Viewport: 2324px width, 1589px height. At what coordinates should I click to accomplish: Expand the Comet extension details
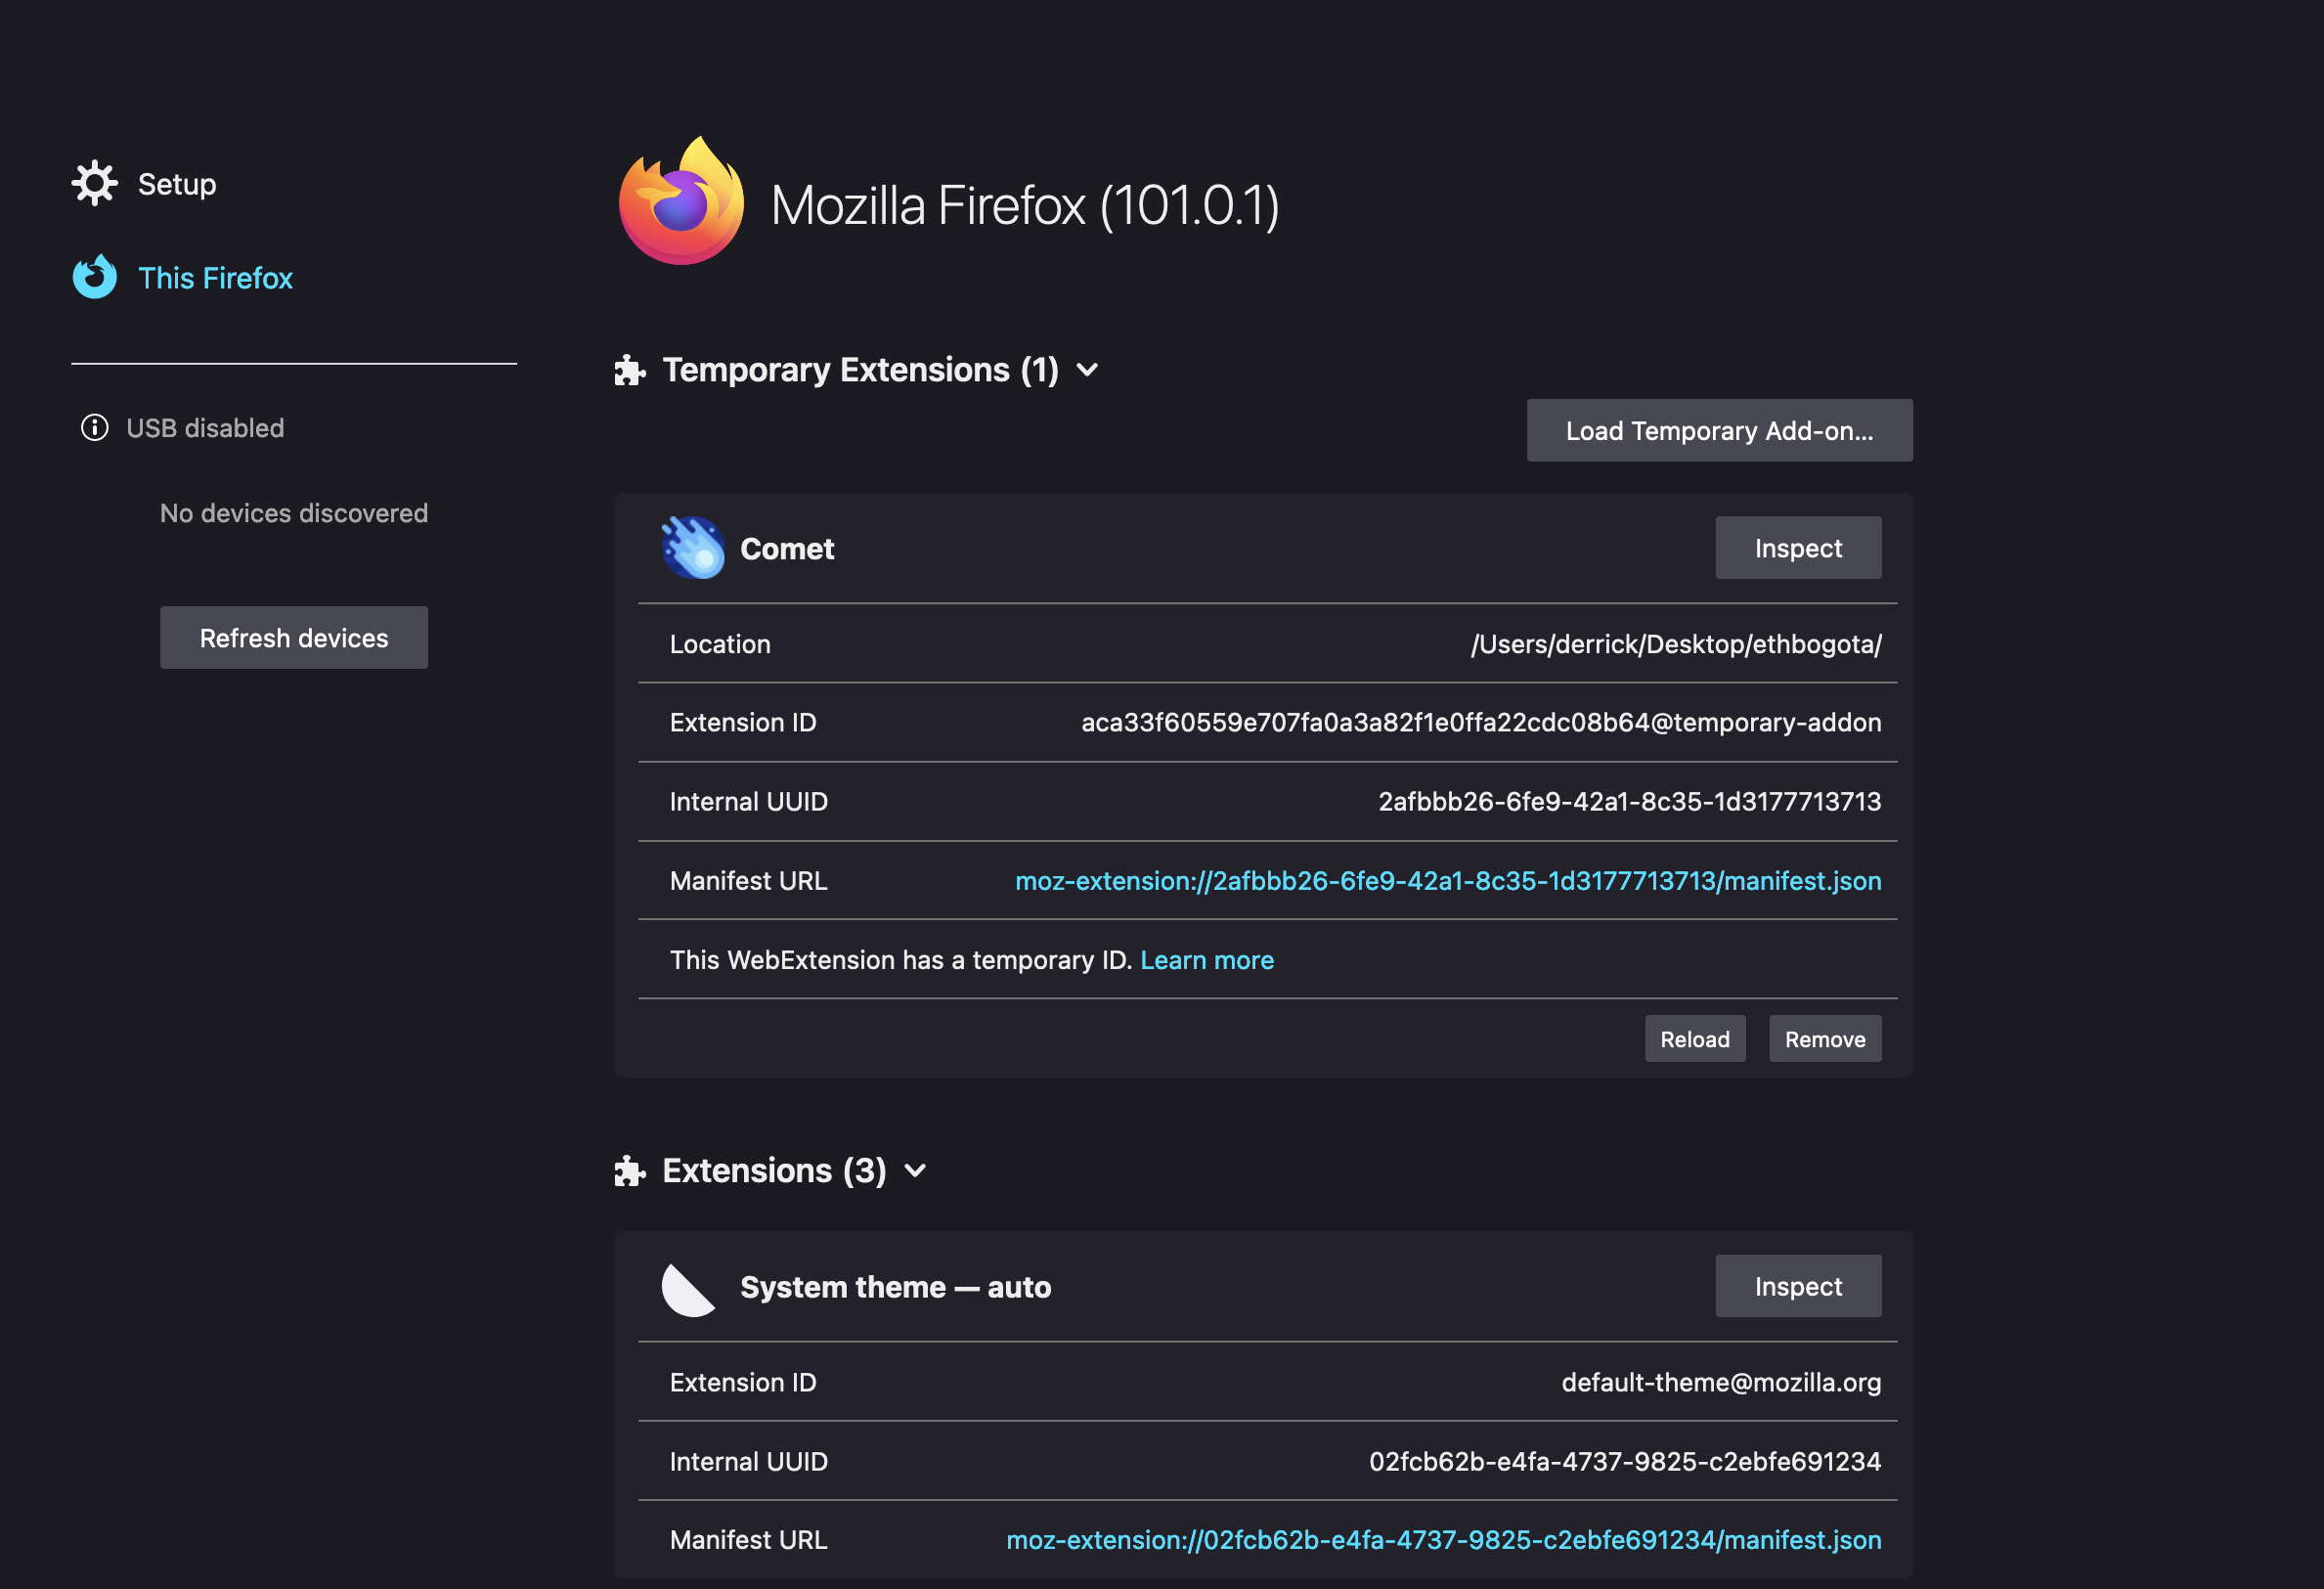[787, 548]
